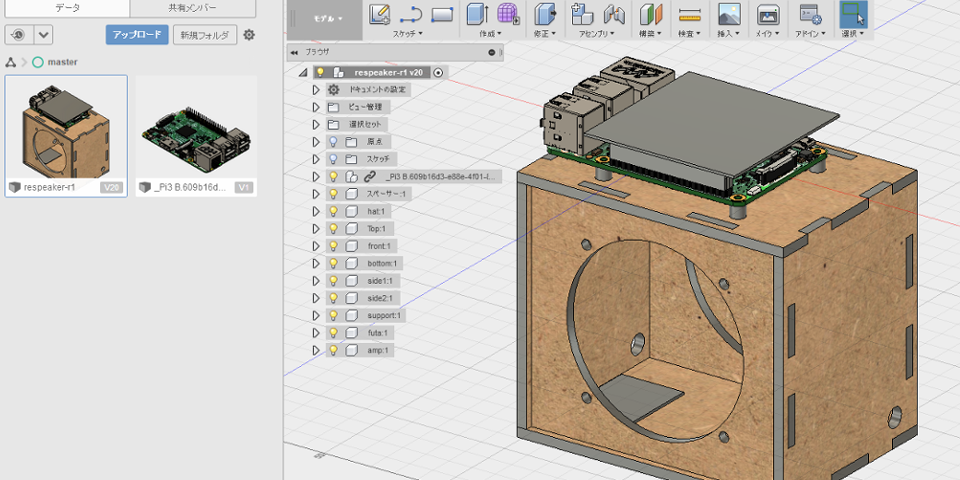Expand the support:1 node

point(316,316)
